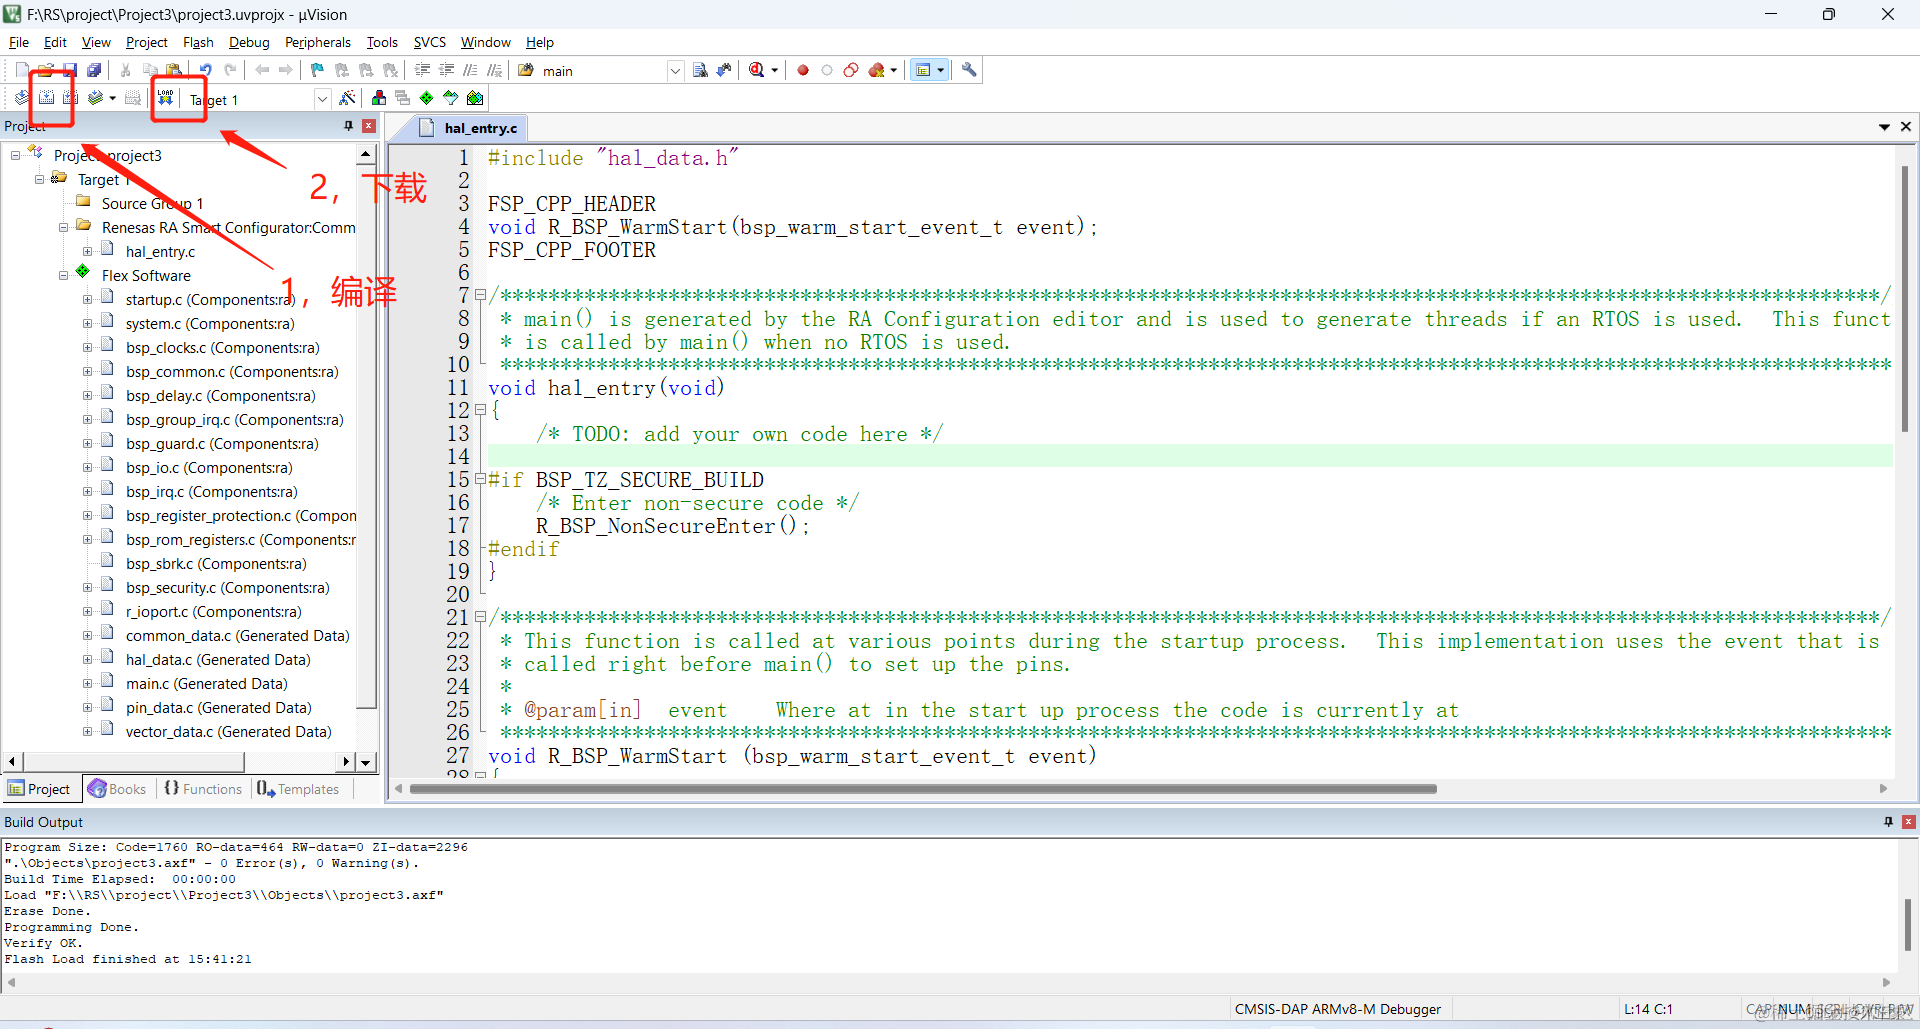Screen dimensions: 1920x1029
Task: Collapse code fold at line 12
Action: pyautogui.click(x=480, y=410)
